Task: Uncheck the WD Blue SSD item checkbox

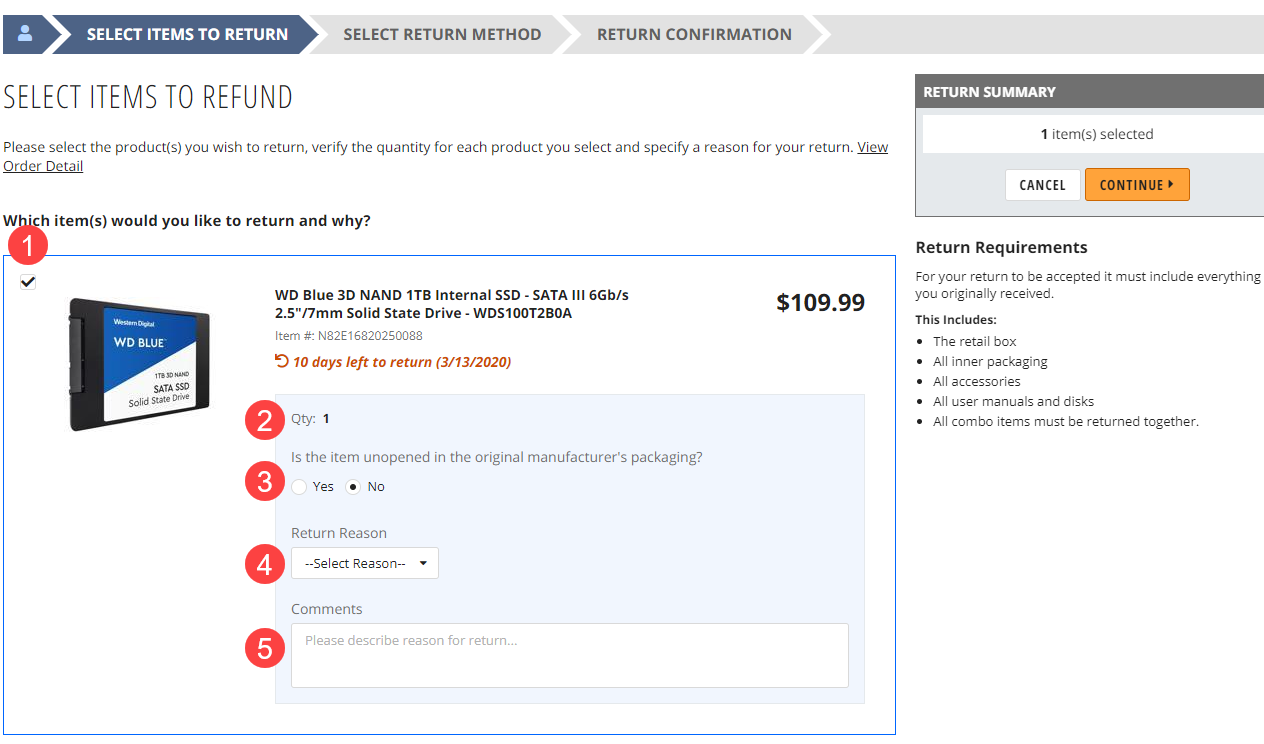Action: pos(28,281)
